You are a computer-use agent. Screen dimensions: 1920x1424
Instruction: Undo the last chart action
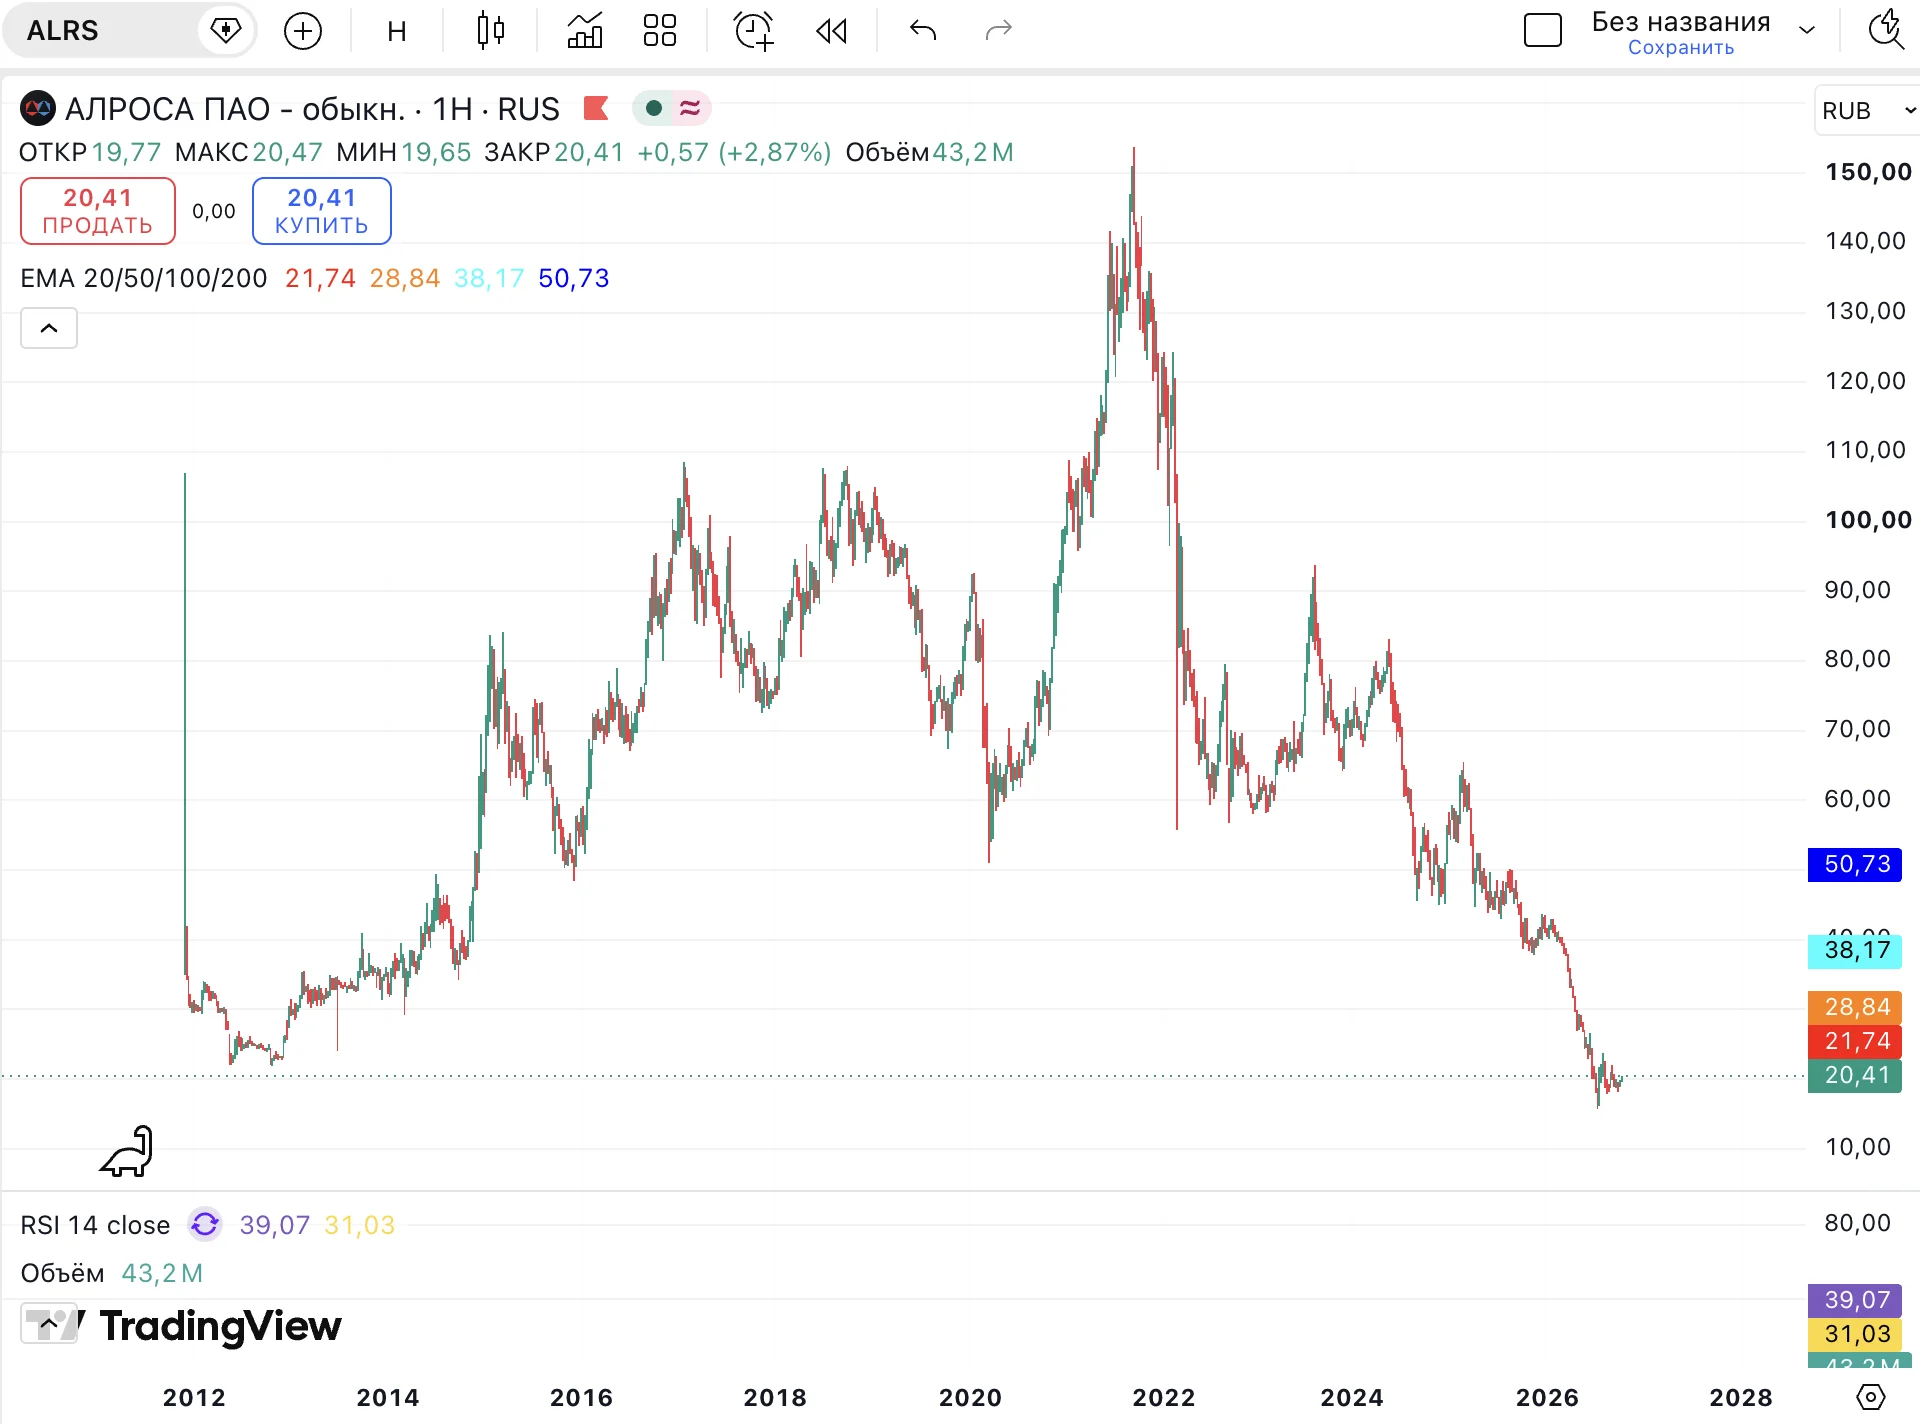tap(923, 31)
